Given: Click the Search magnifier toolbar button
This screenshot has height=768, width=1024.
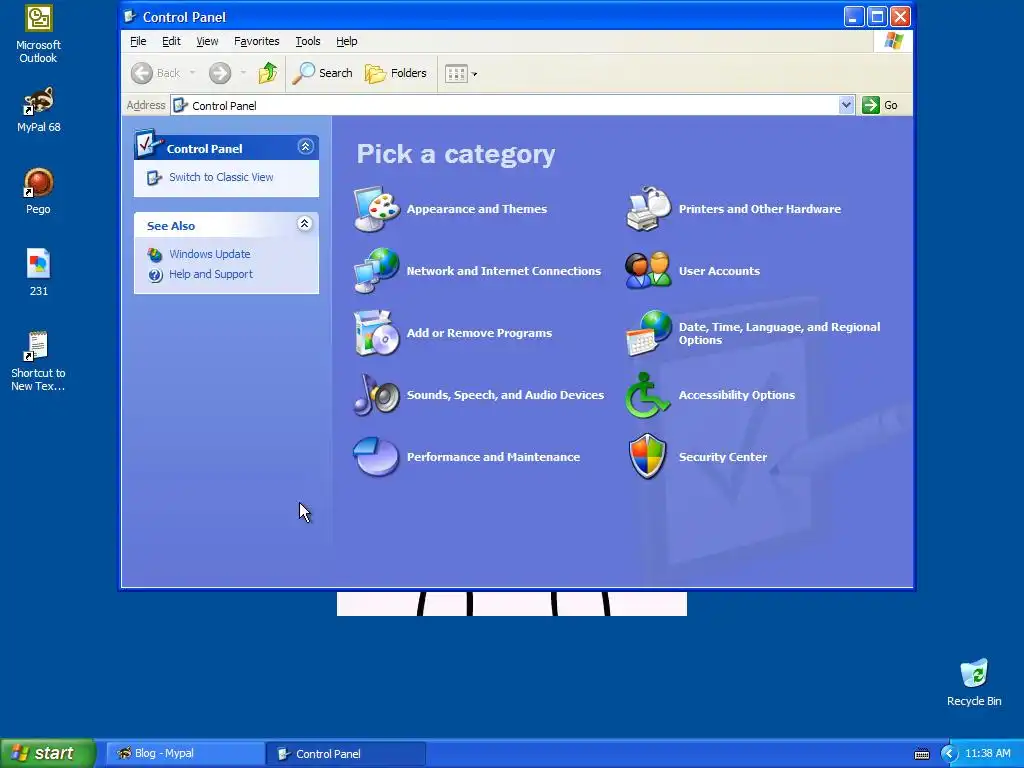Looking at the screenshot, I should (323, 73).
